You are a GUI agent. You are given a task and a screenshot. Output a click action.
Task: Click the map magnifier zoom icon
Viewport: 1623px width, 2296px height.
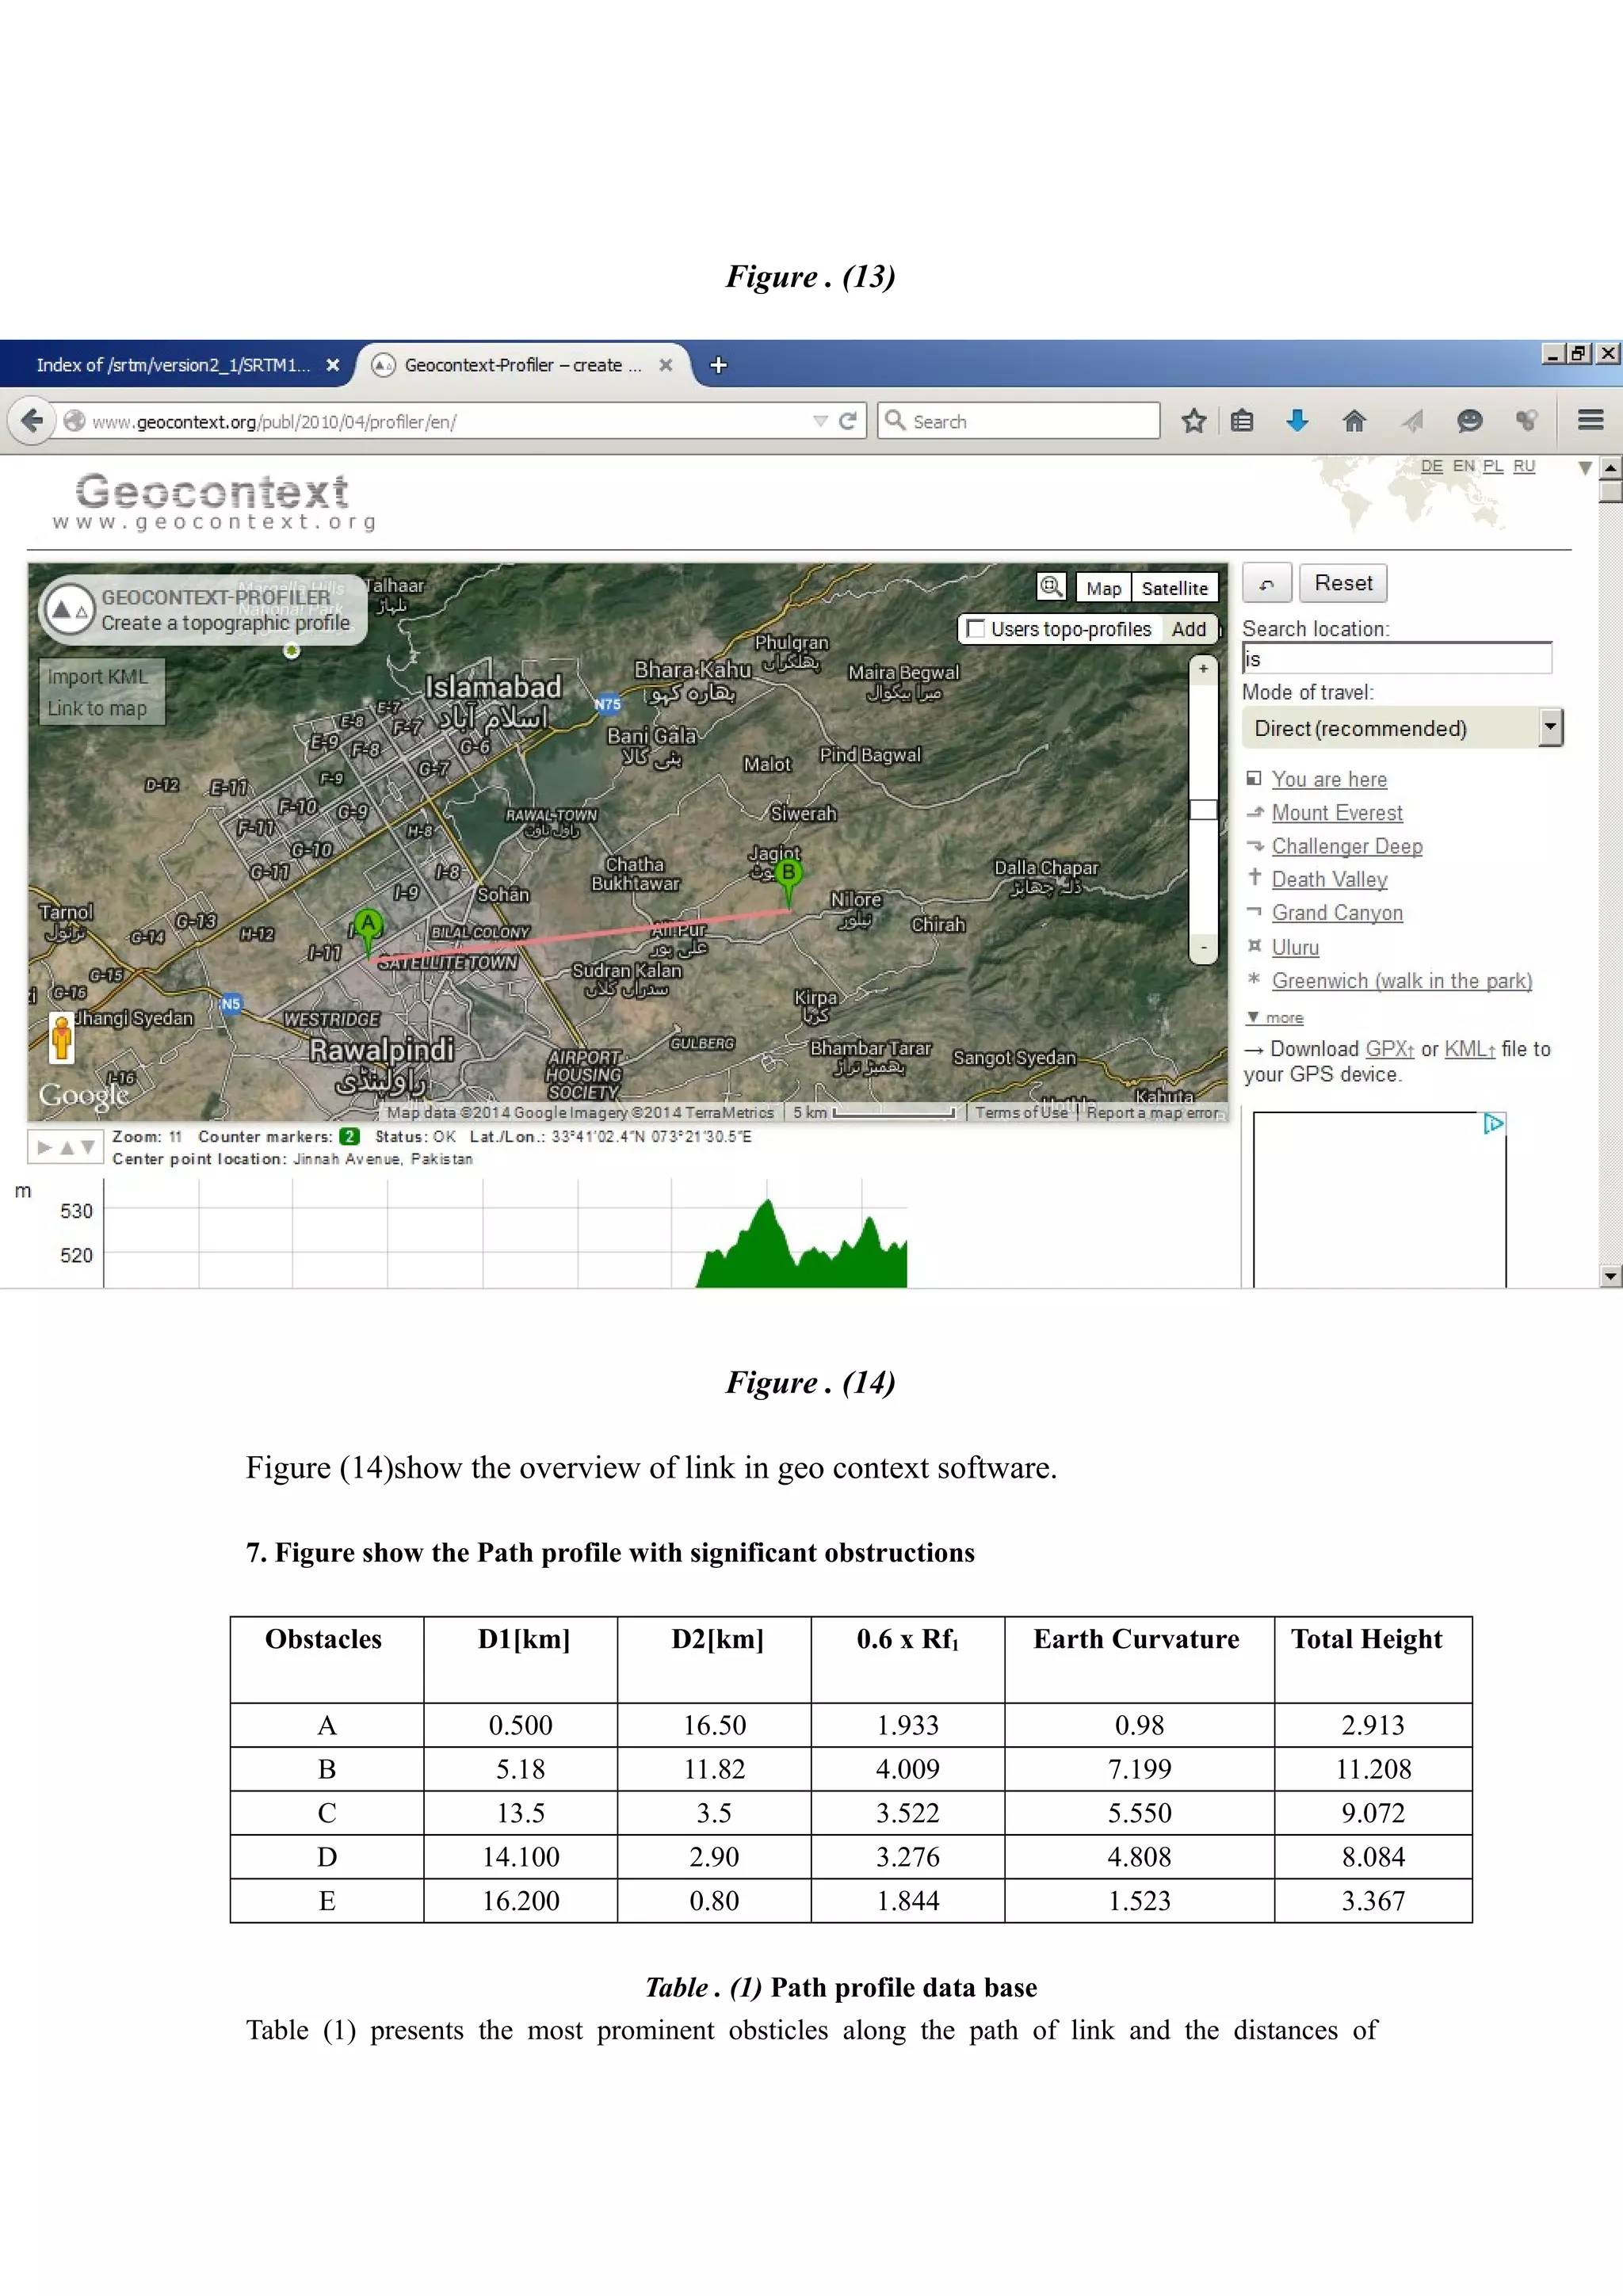point(1050,587)
